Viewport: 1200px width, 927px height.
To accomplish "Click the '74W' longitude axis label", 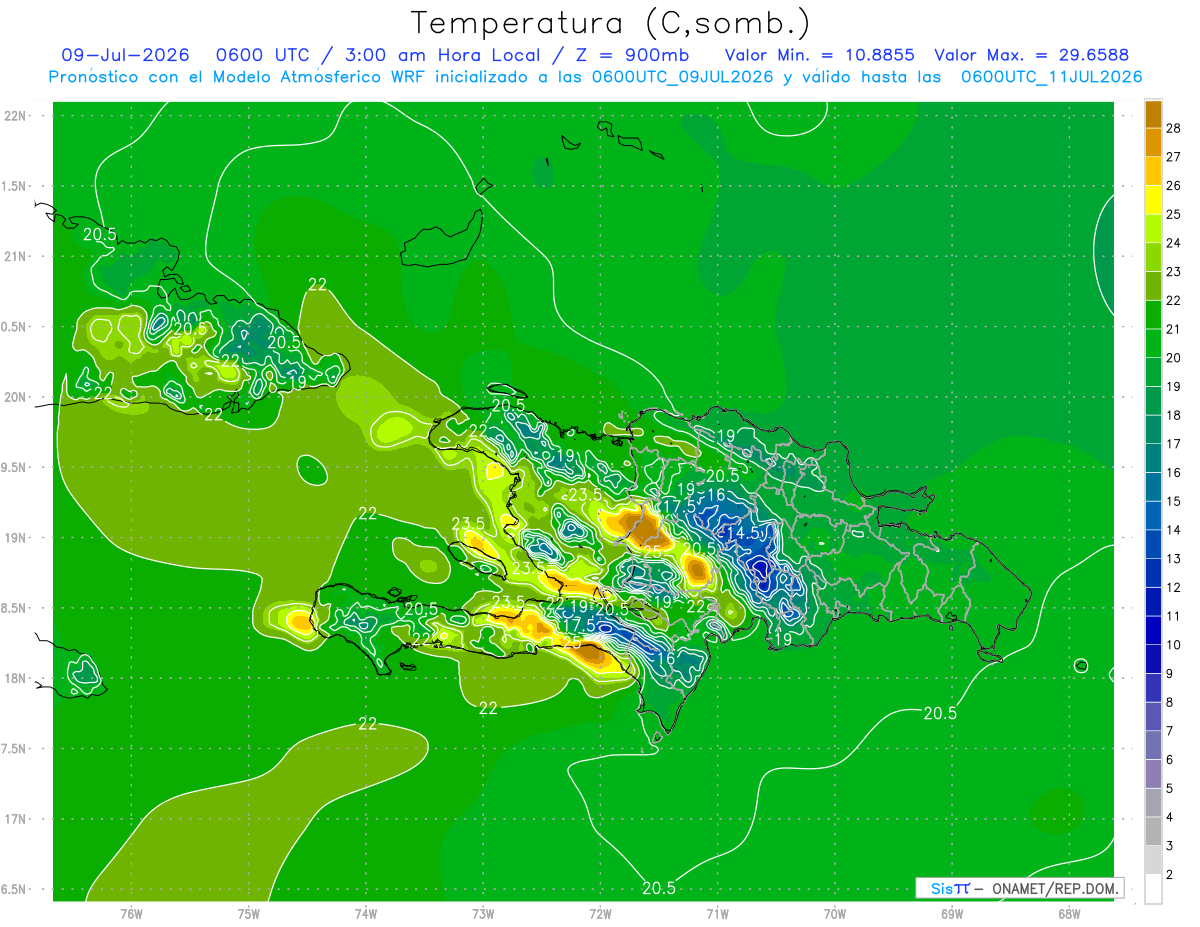I will click(366, 913).
